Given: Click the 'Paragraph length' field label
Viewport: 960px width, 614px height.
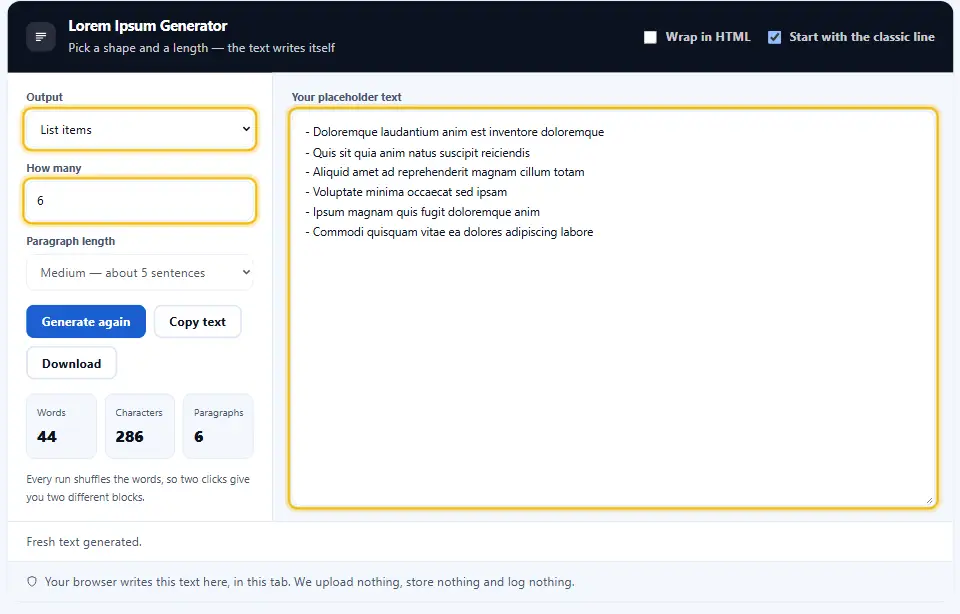Looking at the screenshot, I should pyautogui.click(x=70, y=241).
